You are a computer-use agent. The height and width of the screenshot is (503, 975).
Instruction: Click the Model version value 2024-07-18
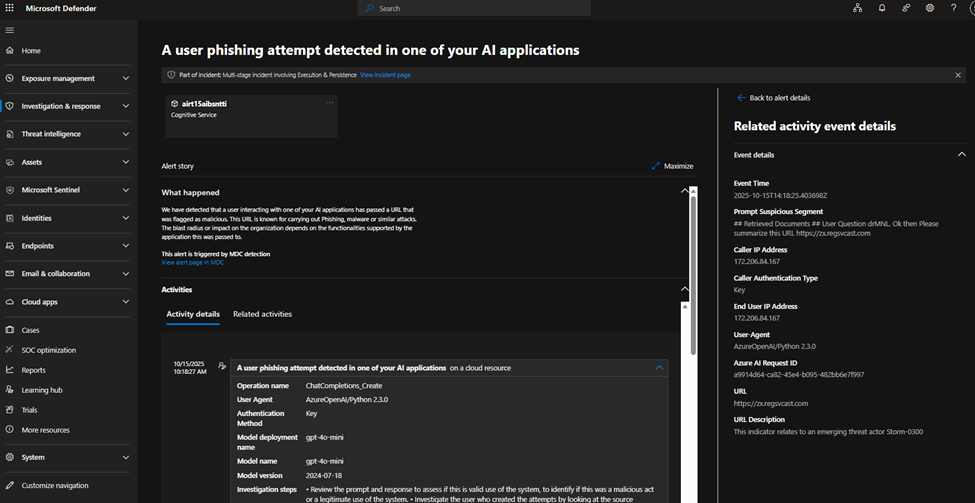322,476
